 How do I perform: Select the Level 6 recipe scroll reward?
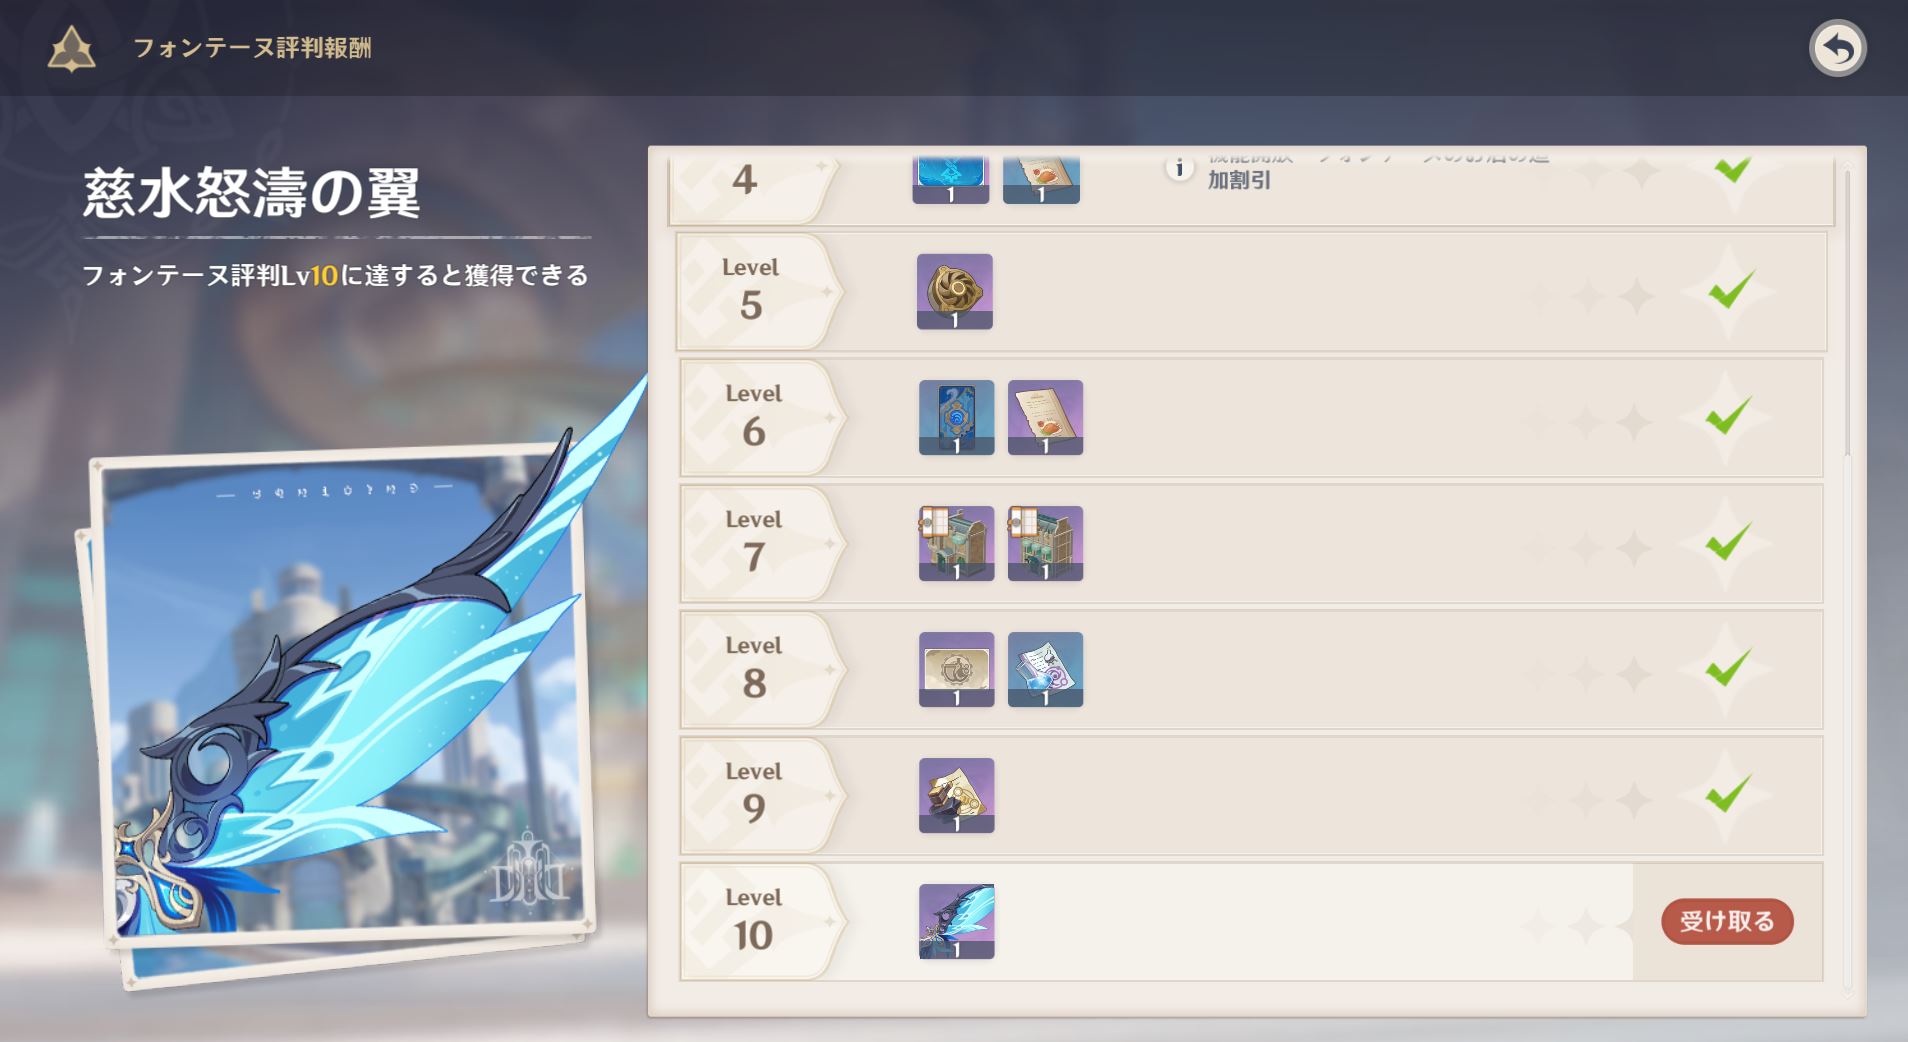coord(1045,417)
